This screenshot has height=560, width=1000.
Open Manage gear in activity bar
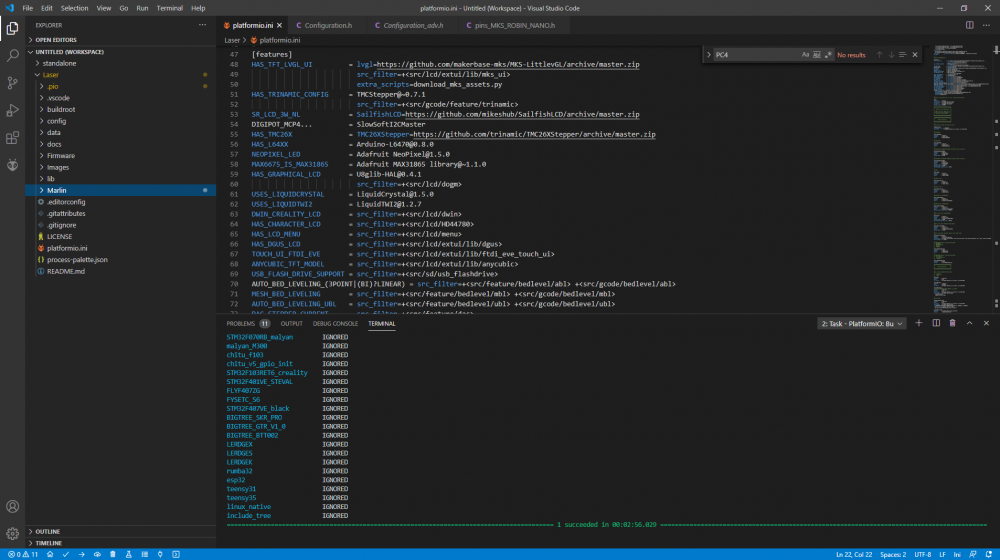click(12, 534)
